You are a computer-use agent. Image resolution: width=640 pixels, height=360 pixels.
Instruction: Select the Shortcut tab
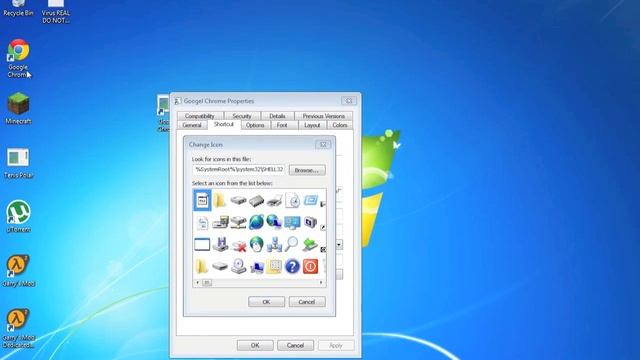[224, 124]
